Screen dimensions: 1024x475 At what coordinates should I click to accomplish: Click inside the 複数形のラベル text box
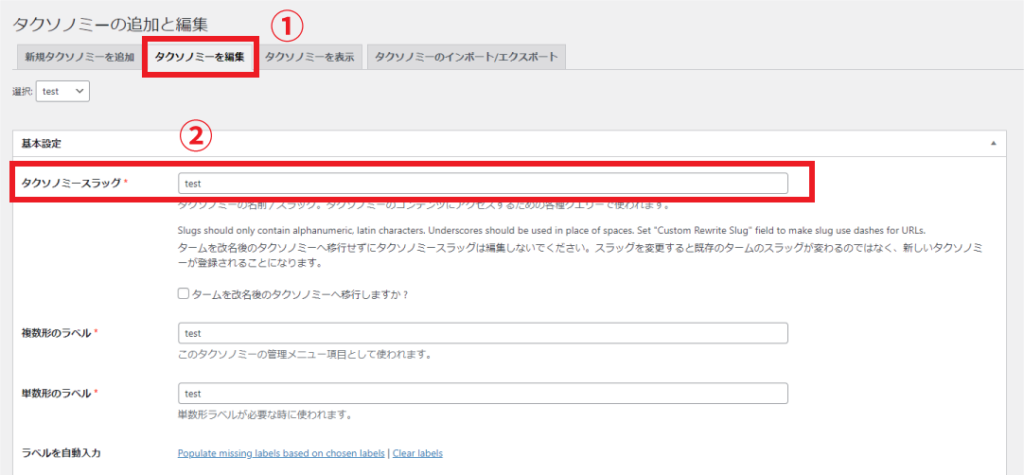point(482,333)
